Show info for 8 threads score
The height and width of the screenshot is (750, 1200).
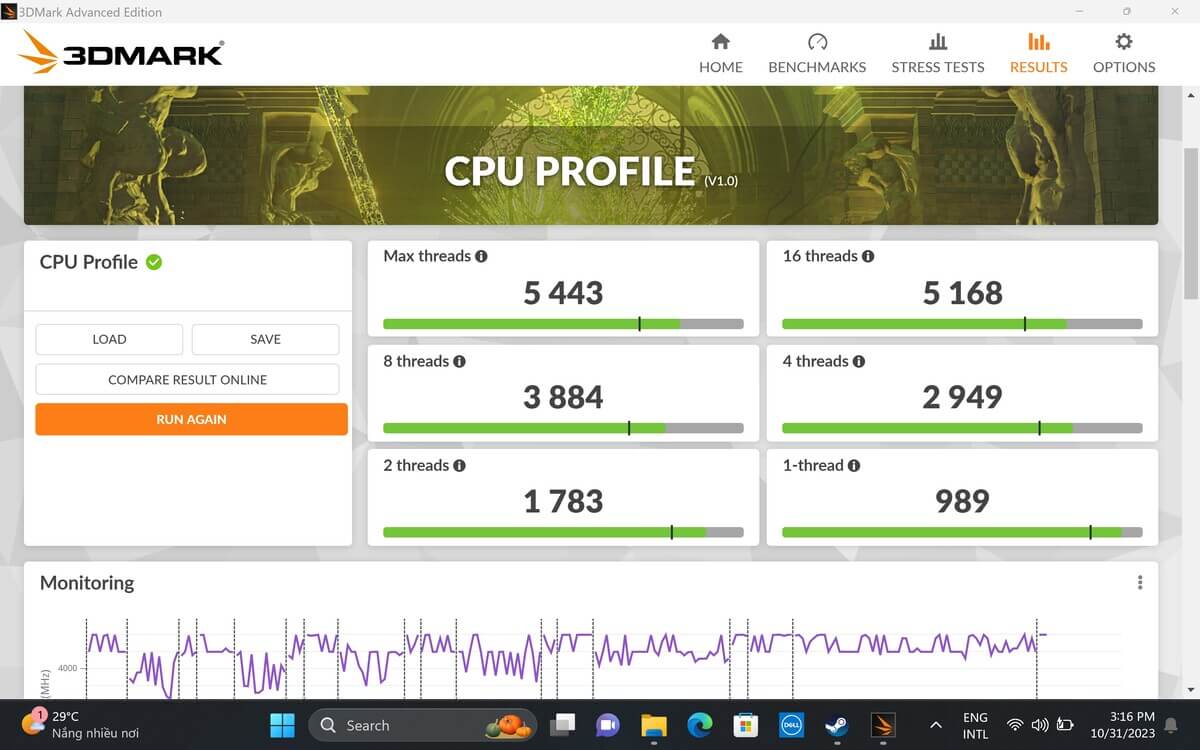click(x=459, y=361)
